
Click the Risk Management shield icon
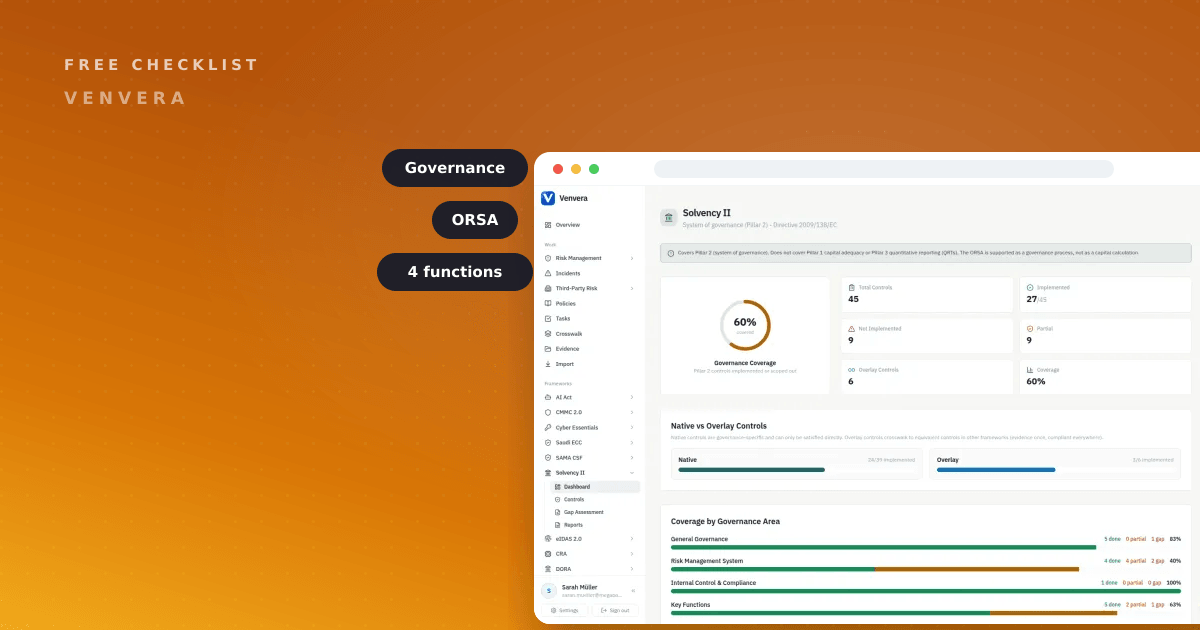(x=548, y=258)
